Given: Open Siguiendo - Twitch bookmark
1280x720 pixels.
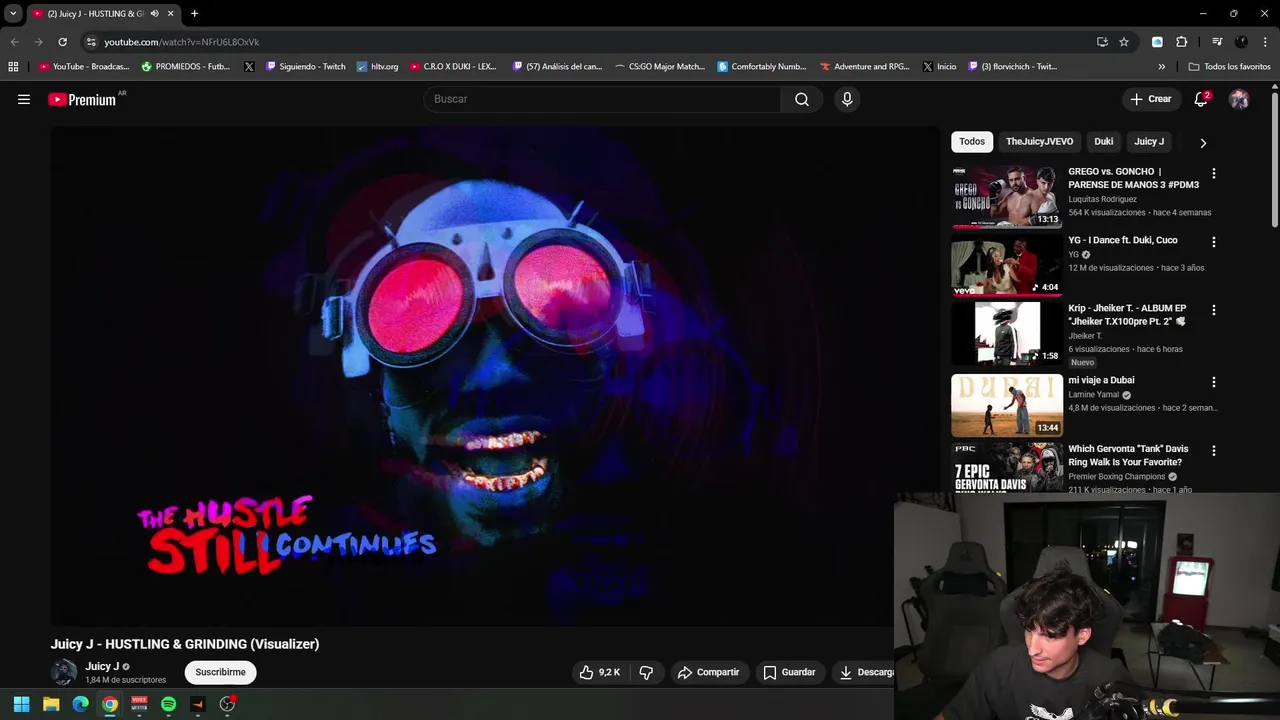Looking at the screenshot, I should [305, 67].
